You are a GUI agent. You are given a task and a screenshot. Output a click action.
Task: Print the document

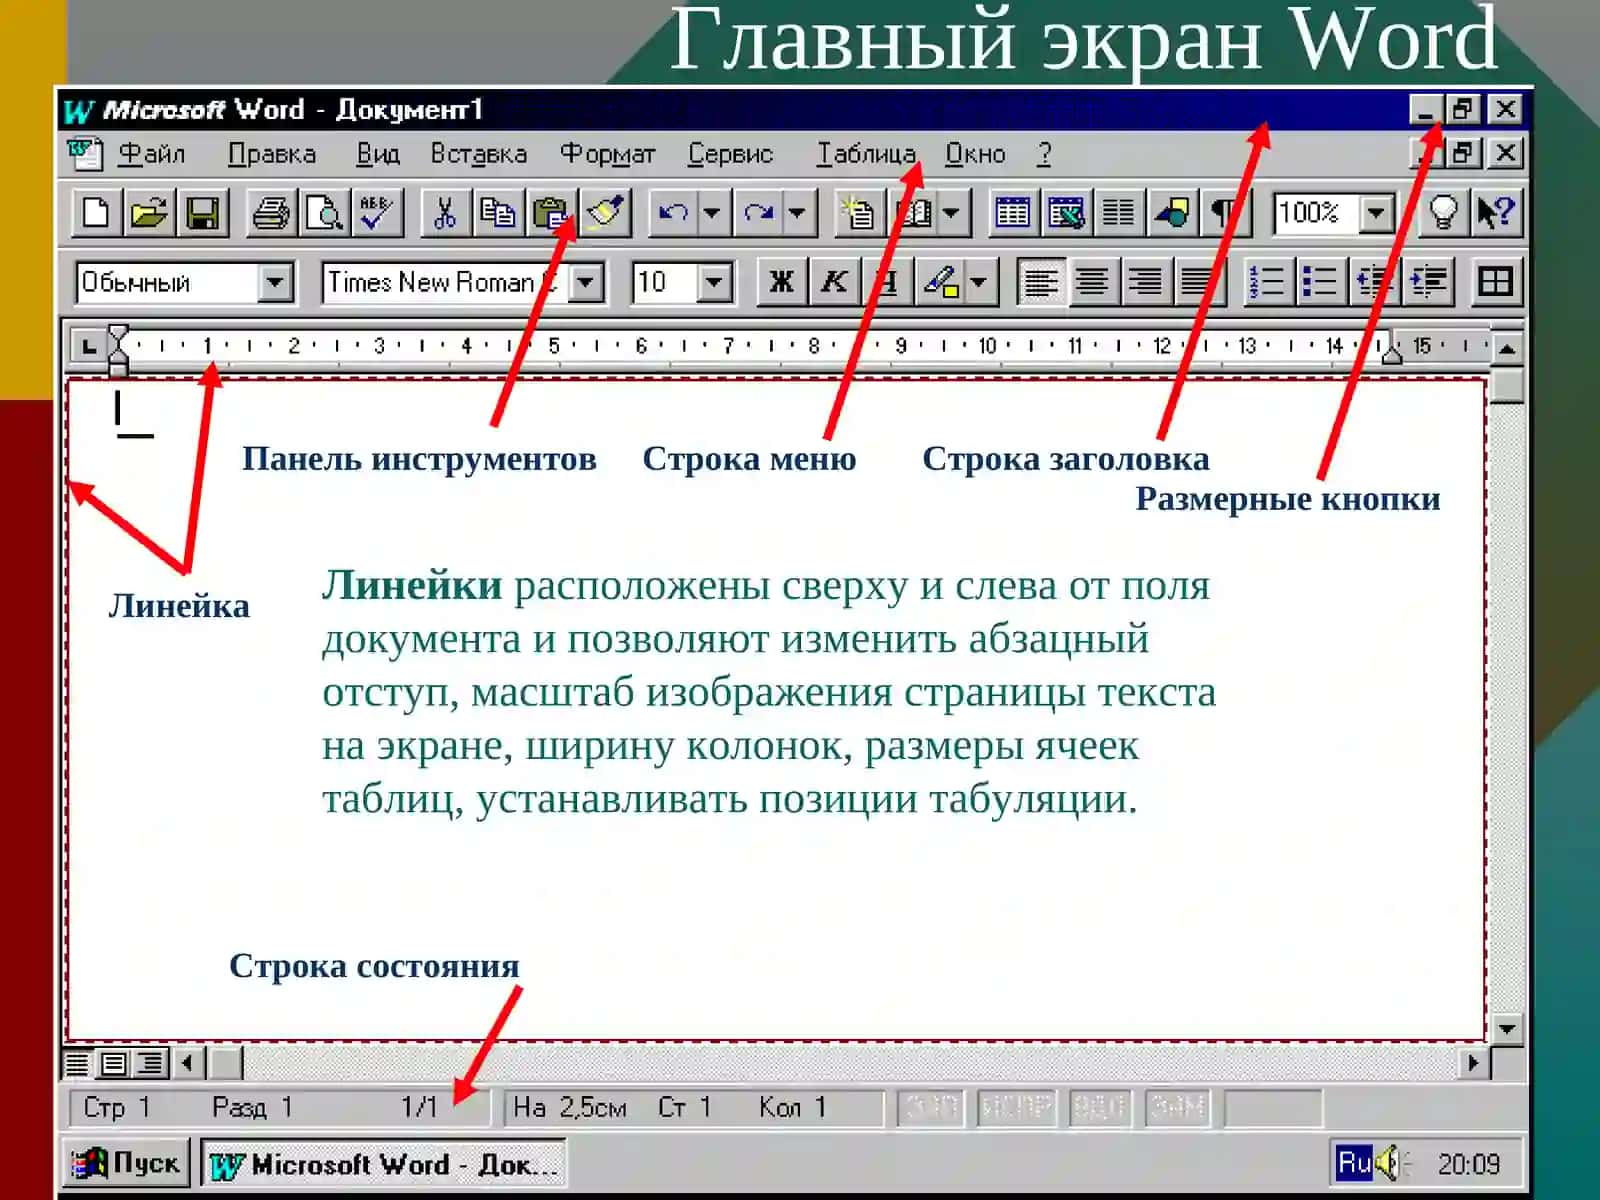(271, 213)
